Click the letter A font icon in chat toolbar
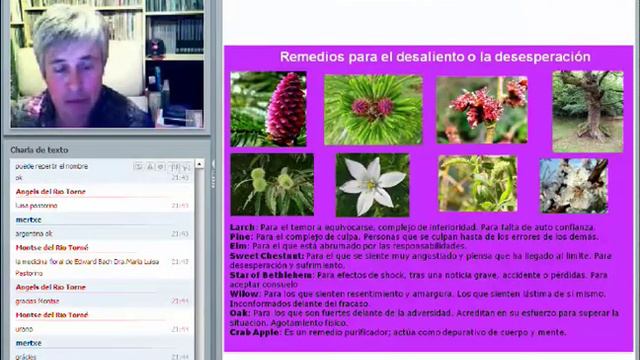The width and height of the screenshot is (640, 360). (150, 167)
